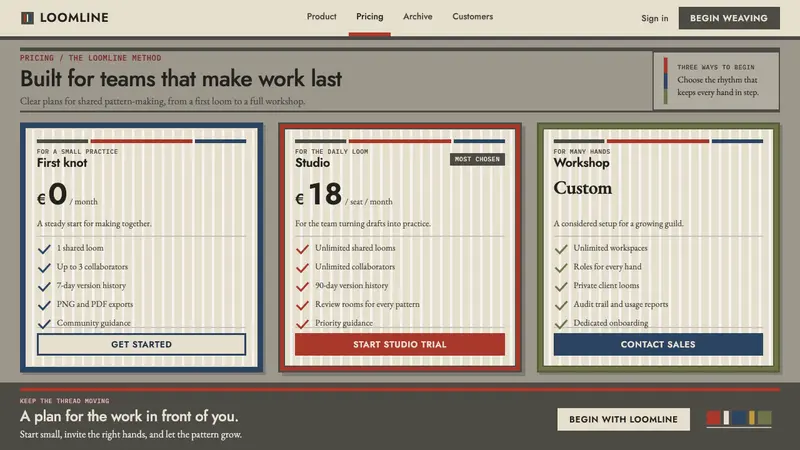Click the checkmark beside Private client looms
Image resolution: width=800 pixels, height=450 pixels.
click(561, 286)
